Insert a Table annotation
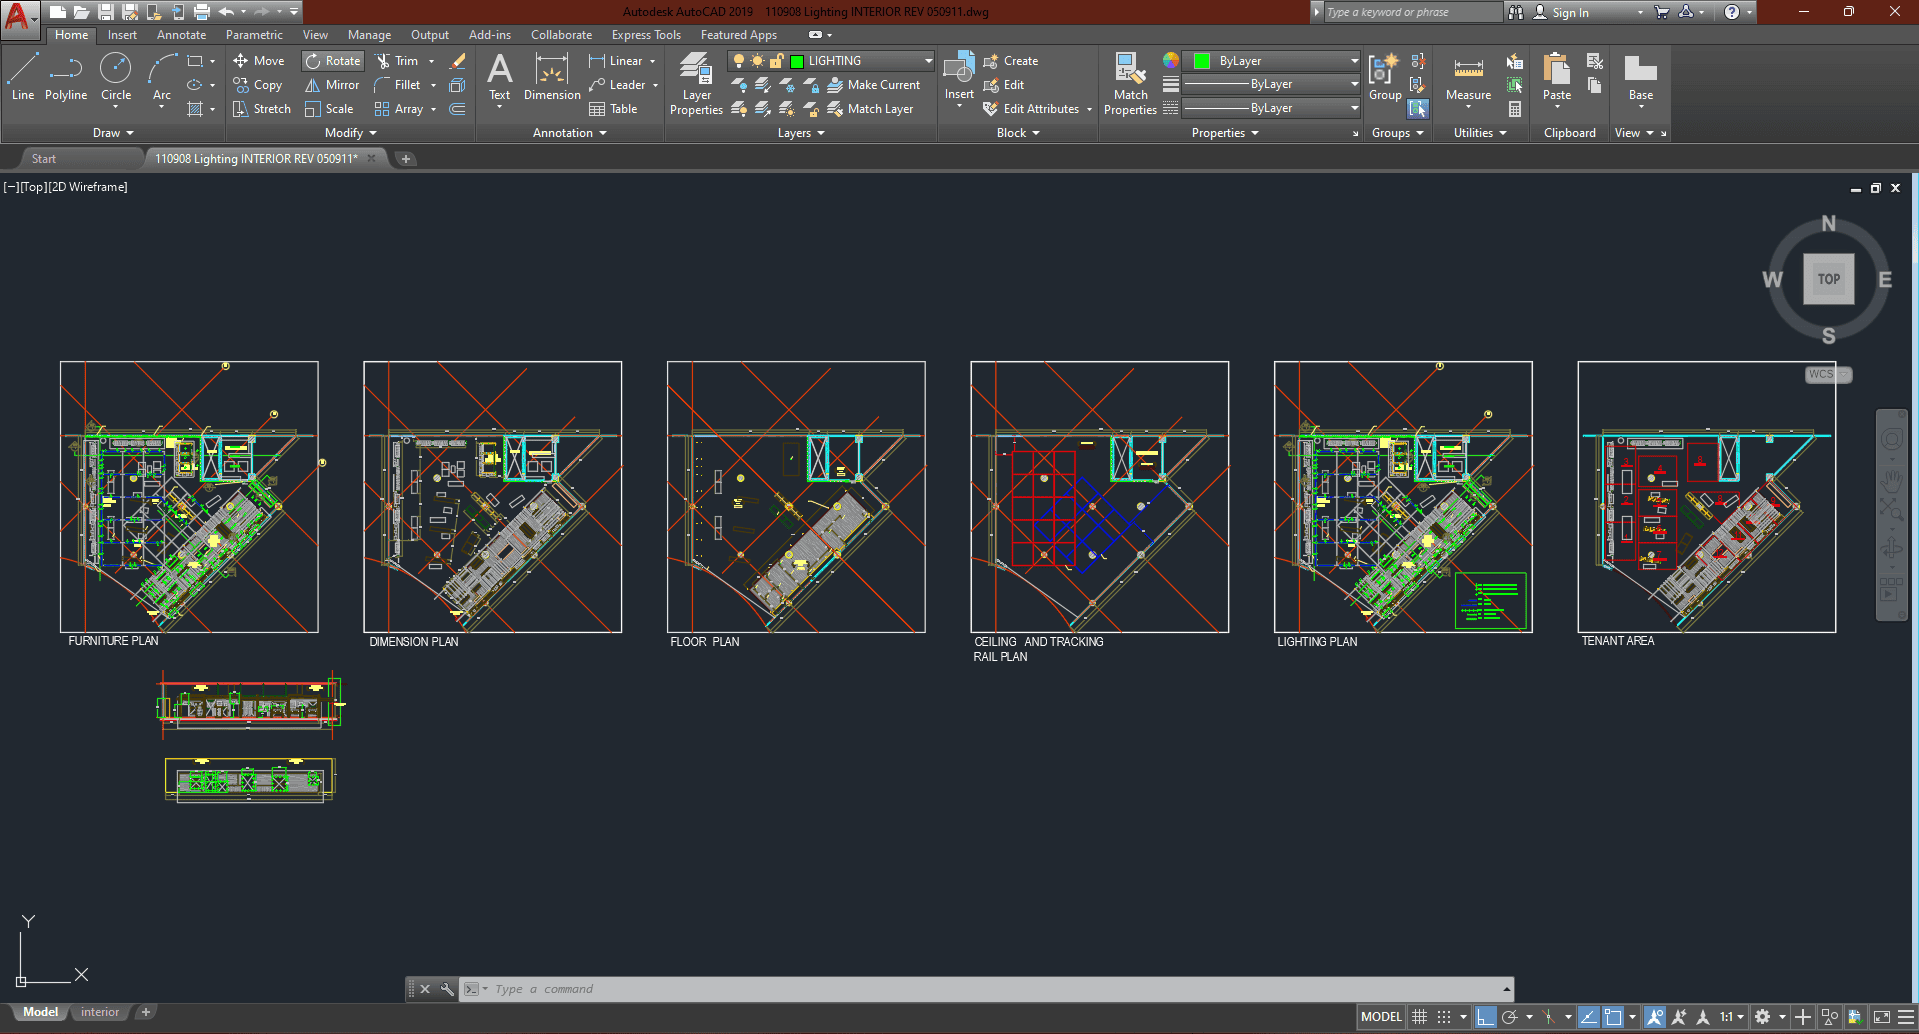 pyautogui.click(x=613, y=109)
